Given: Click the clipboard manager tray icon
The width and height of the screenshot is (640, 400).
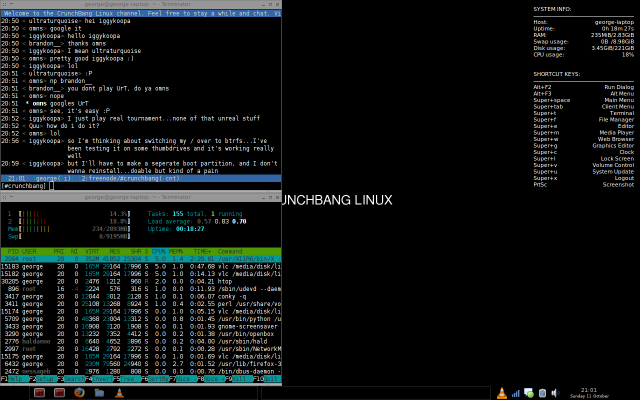Looking at the screenshot, I should pos(542,393).
